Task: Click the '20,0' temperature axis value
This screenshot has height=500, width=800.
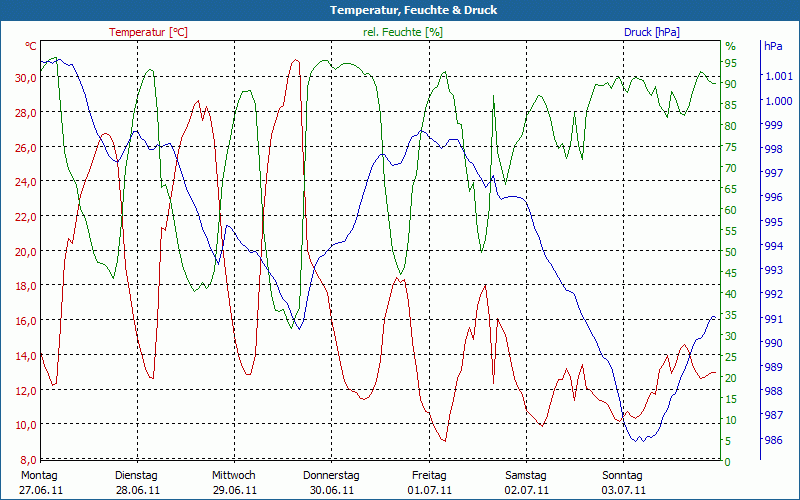Action: 26,252
